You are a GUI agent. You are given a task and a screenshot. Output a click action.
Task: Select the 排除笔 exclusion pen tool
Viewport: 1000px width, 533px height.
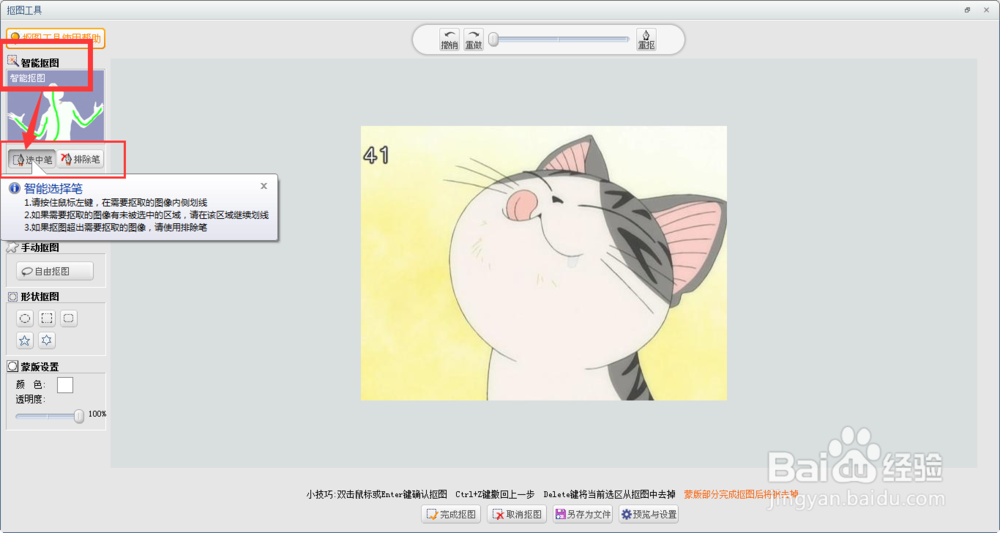pyautogui.click(x=80, y=159)
